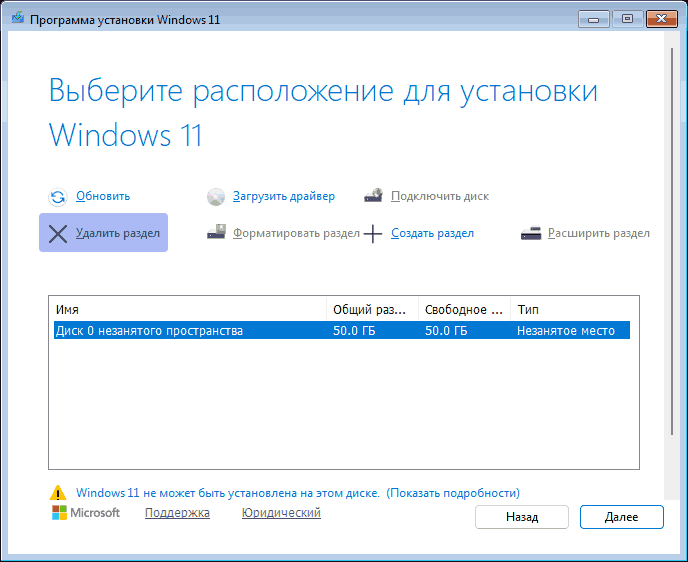Viewport: 688px width, 562px height.
Task: Click the Далее button
Action: point(622,517)
